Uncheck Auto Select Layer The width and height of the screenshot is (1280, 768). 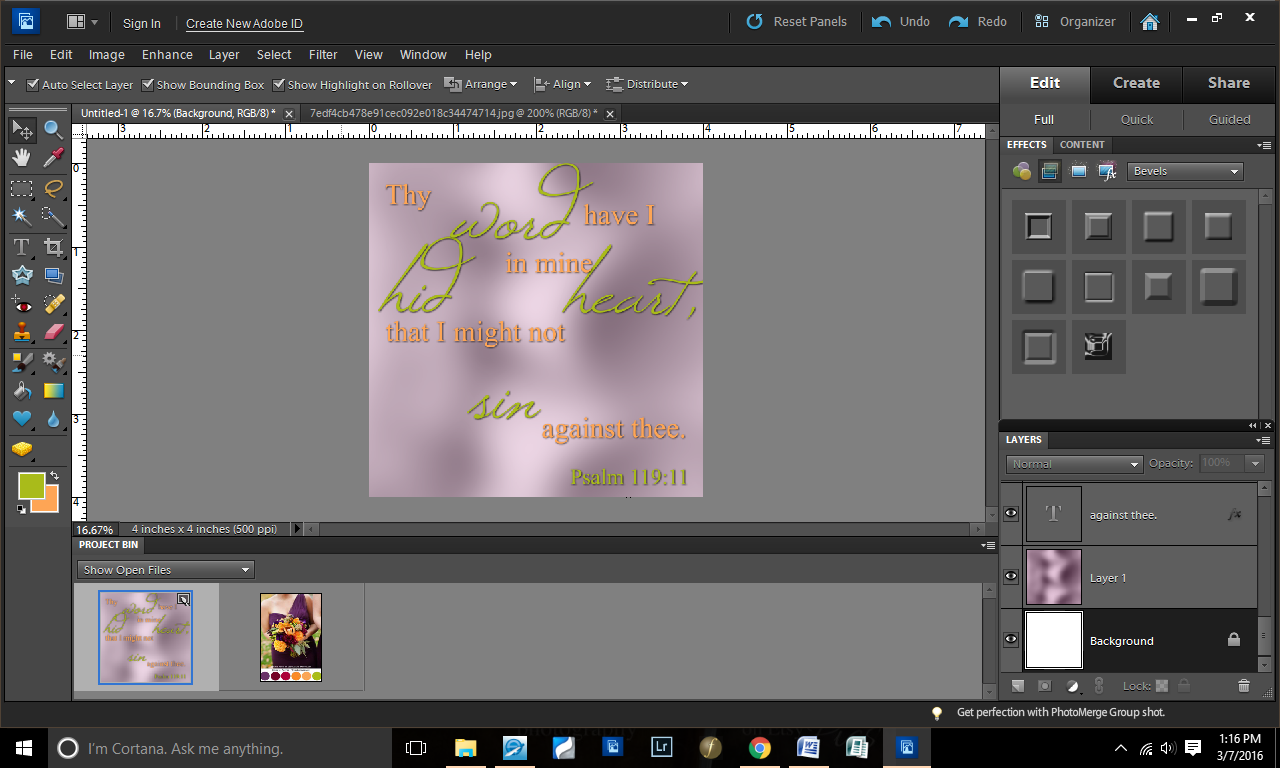33,85
